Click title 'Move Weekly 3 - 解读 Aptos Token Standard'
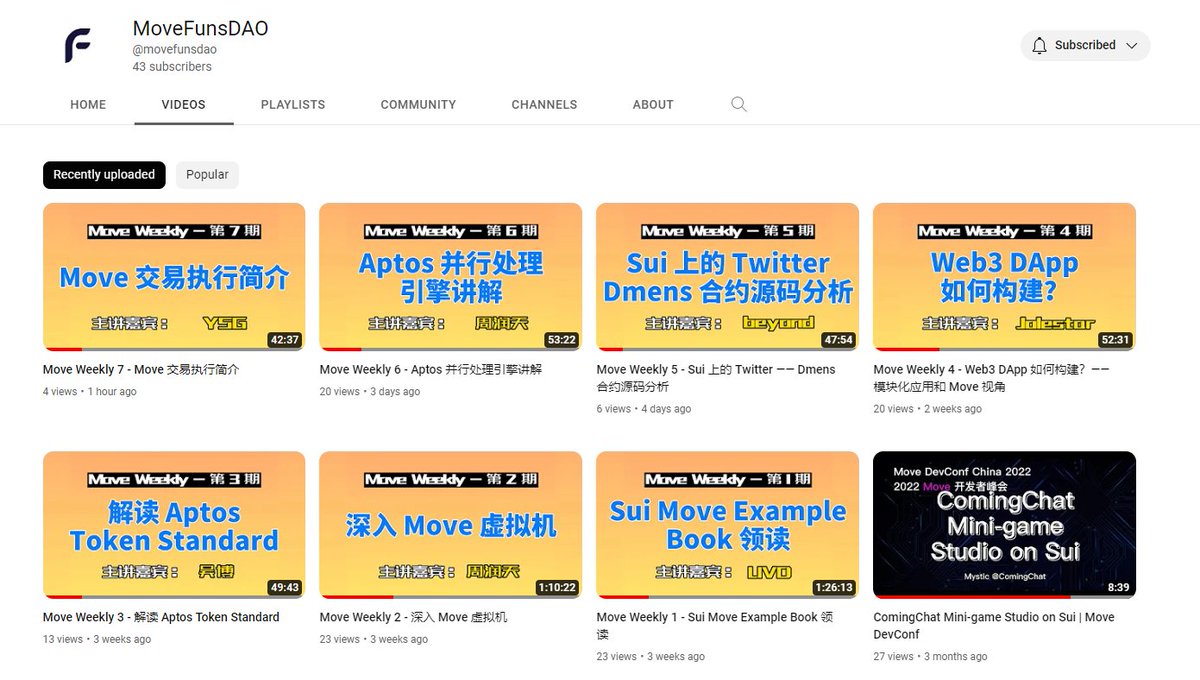The height and width of the screenshot is (680, 1200). 161,618
